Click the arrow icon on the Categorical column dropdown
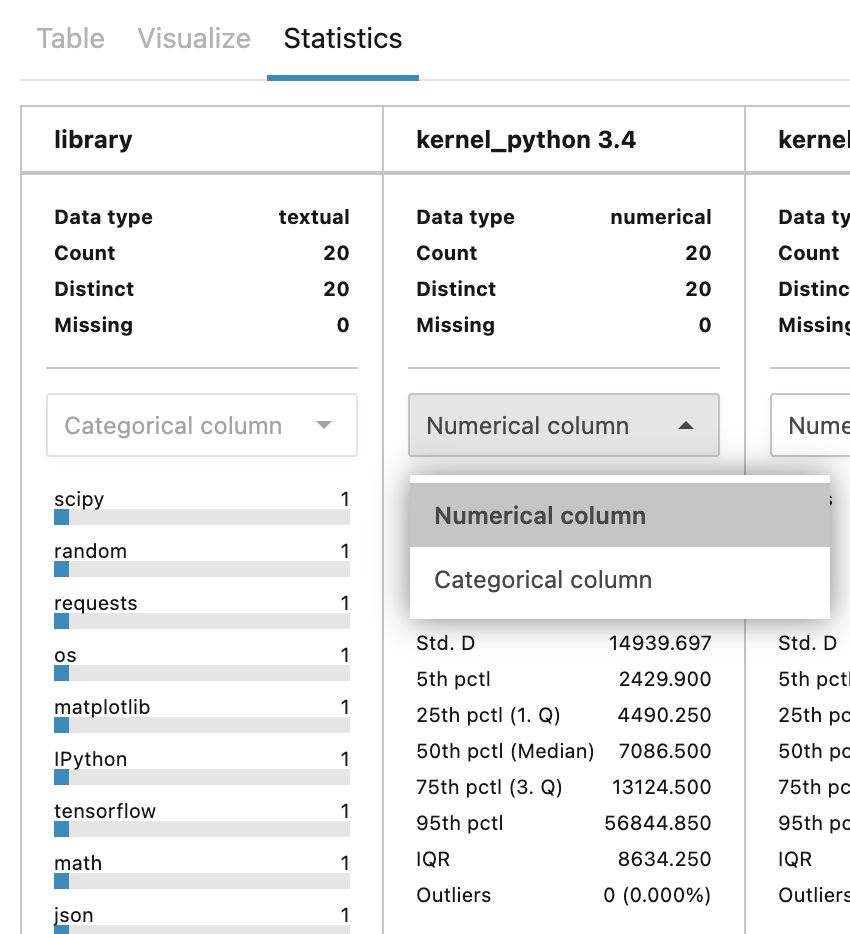 323,426
